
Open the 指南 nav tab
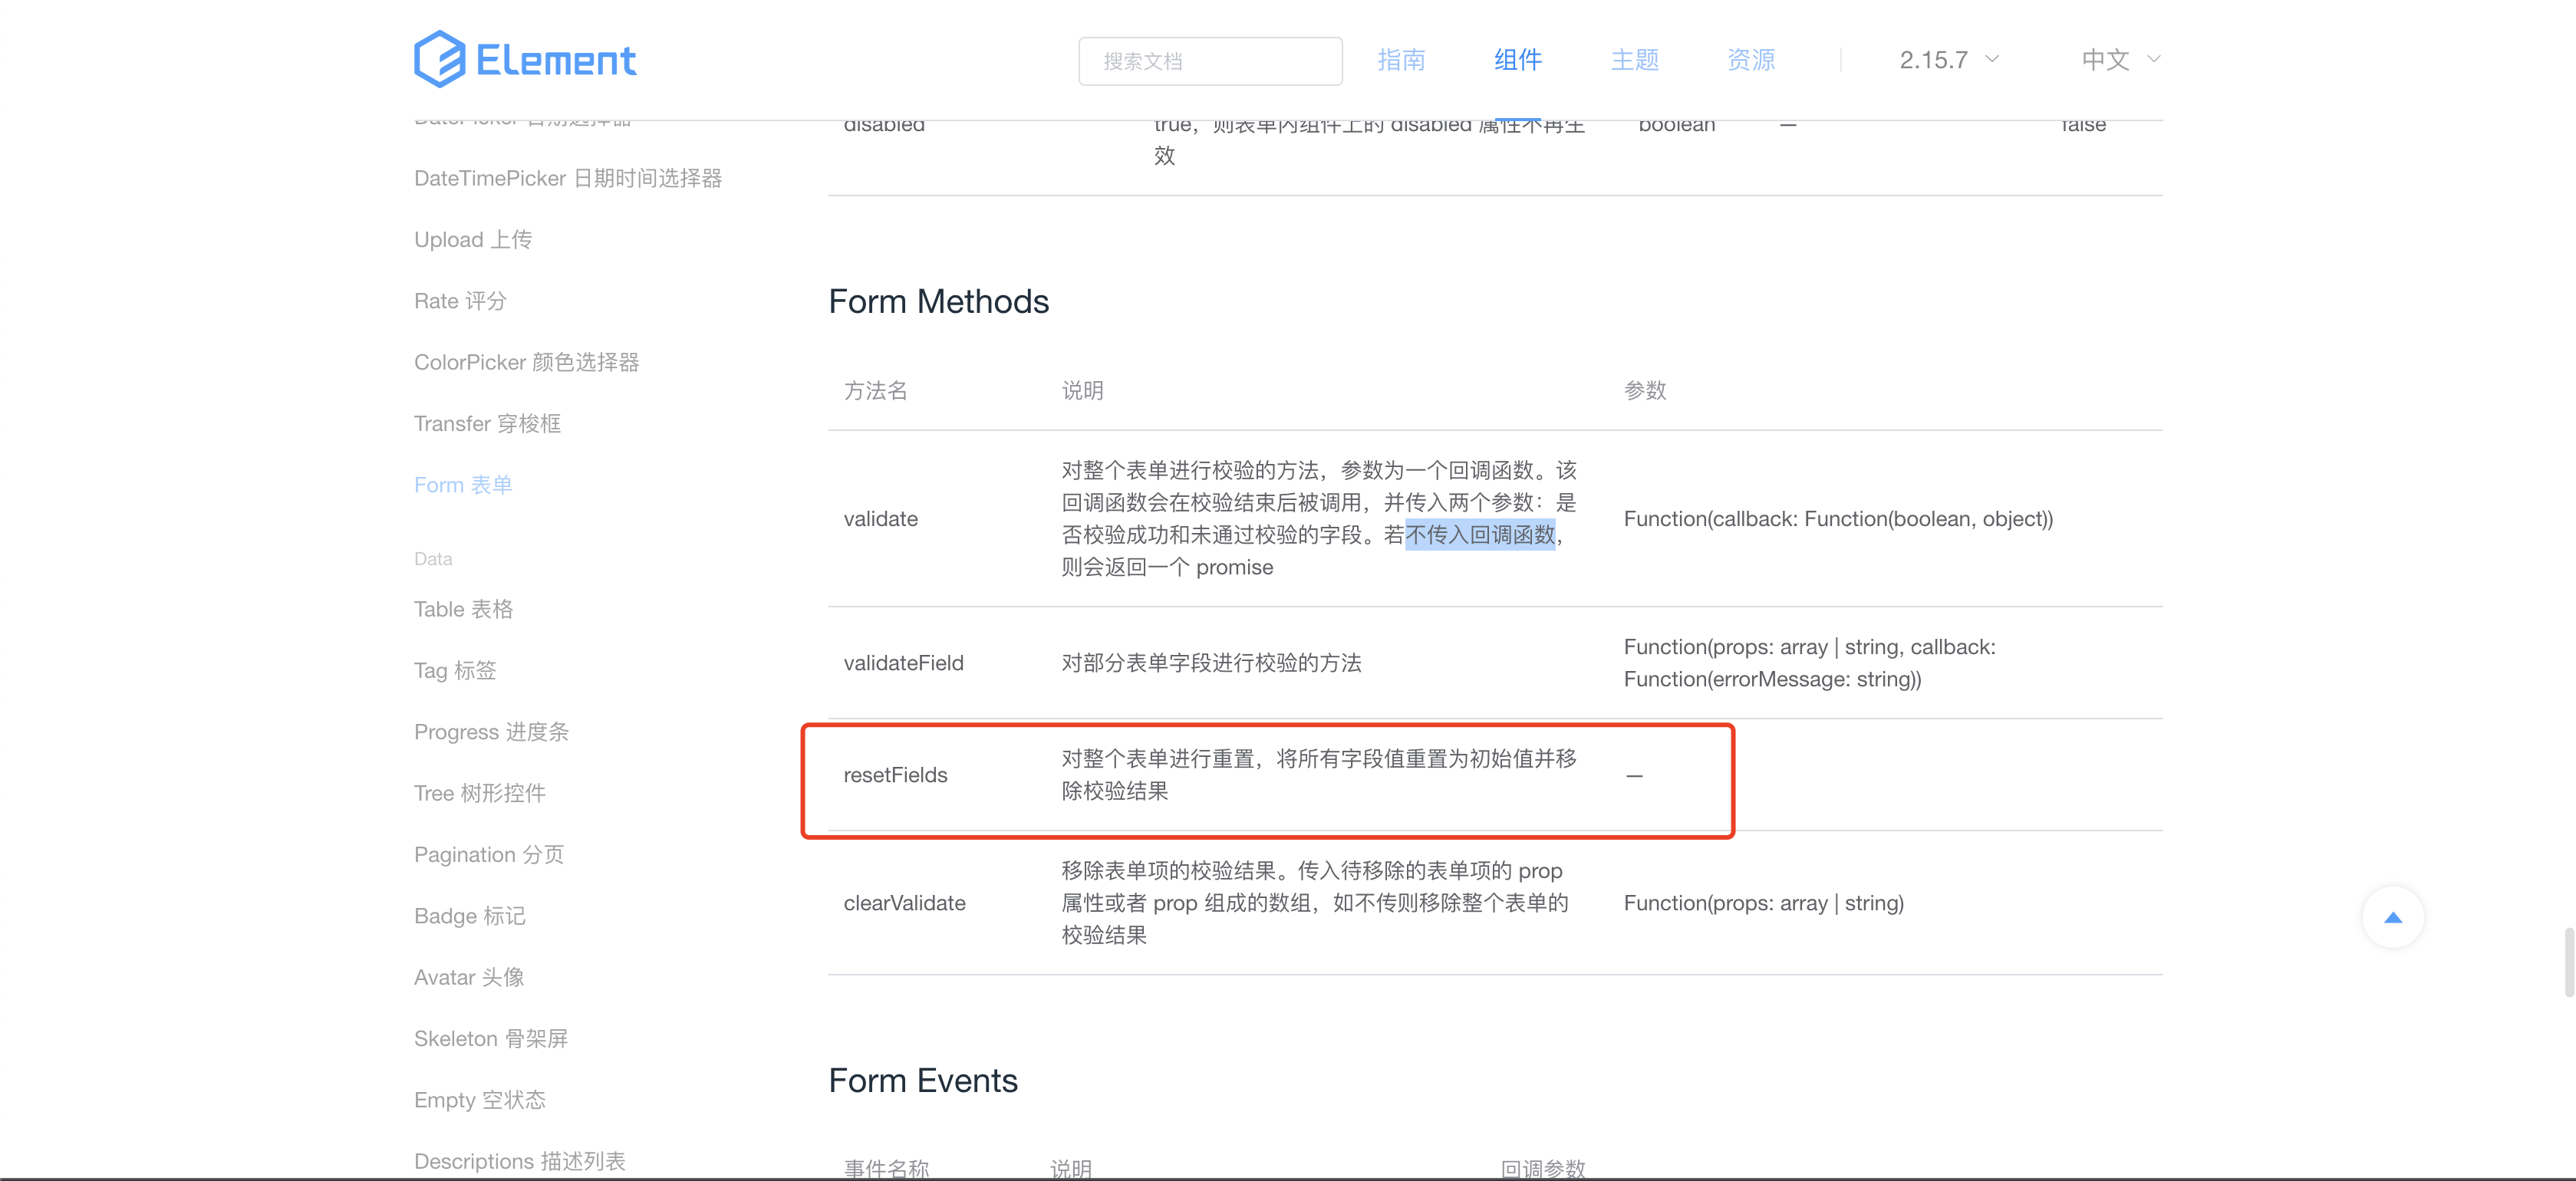(1401, 60)
